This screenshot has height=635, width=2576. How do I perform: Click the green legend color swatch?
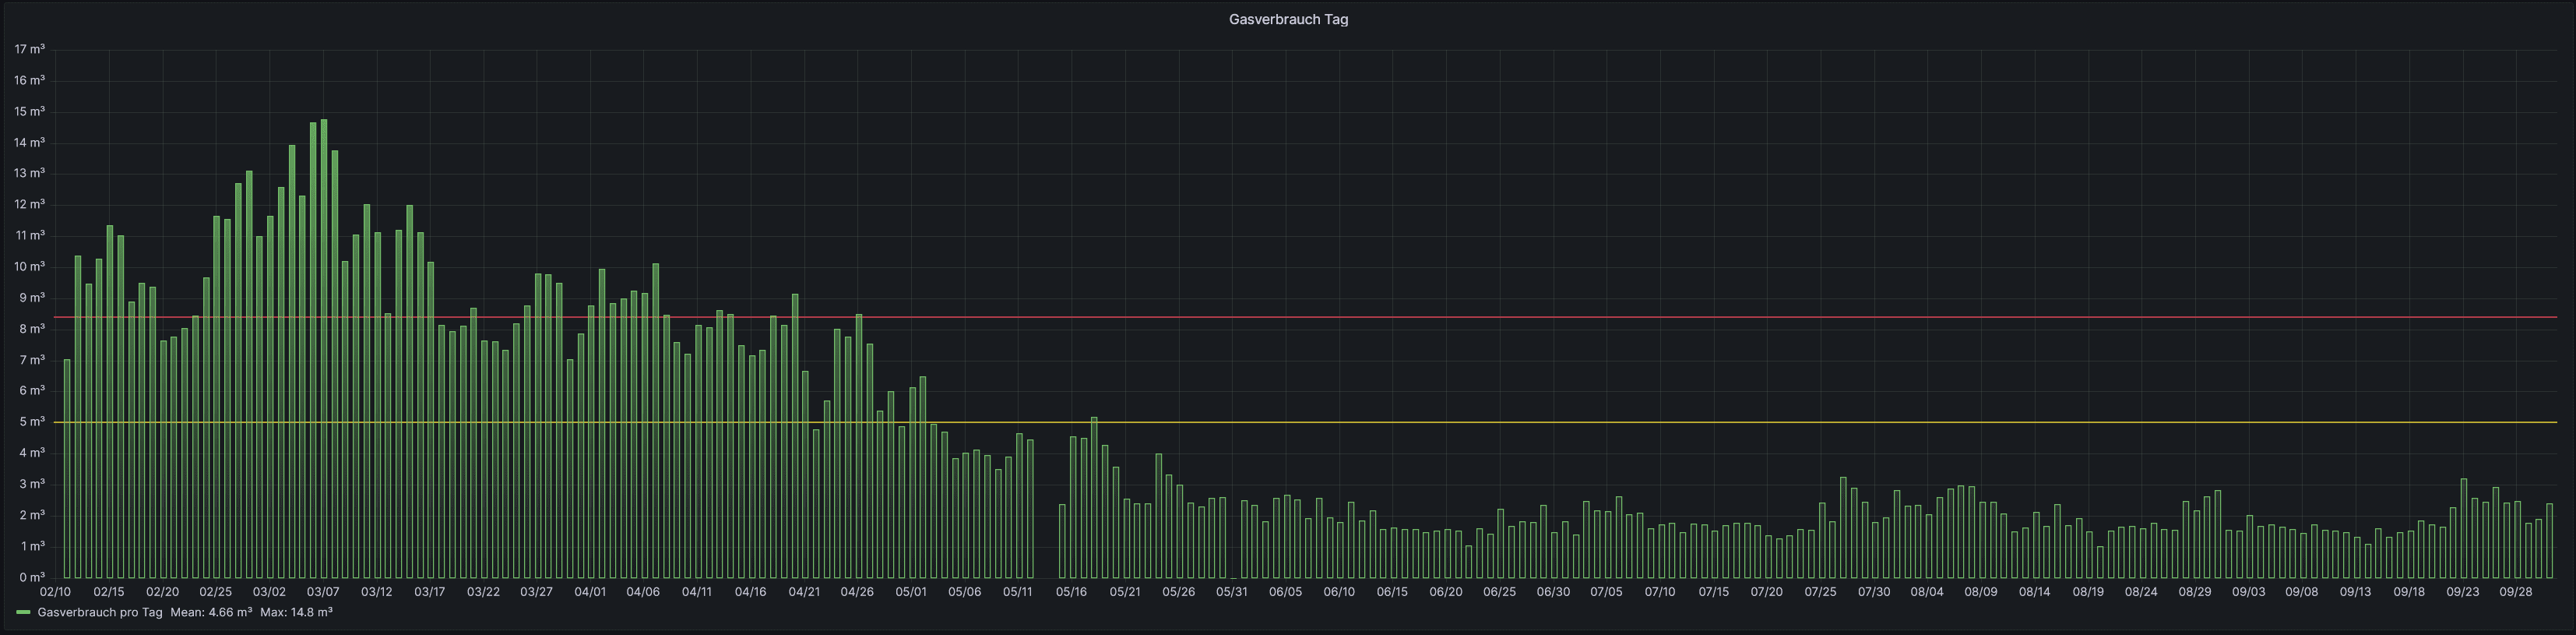coord(23,612)
